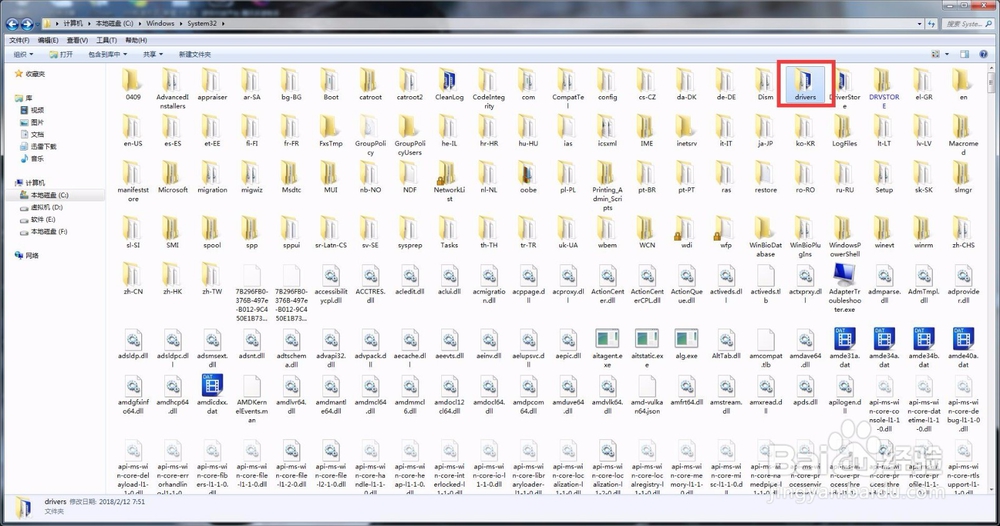This screenshot has height=526, width=1000.
Task: Select the sysprep folder
Action: (x=410, y=232)
